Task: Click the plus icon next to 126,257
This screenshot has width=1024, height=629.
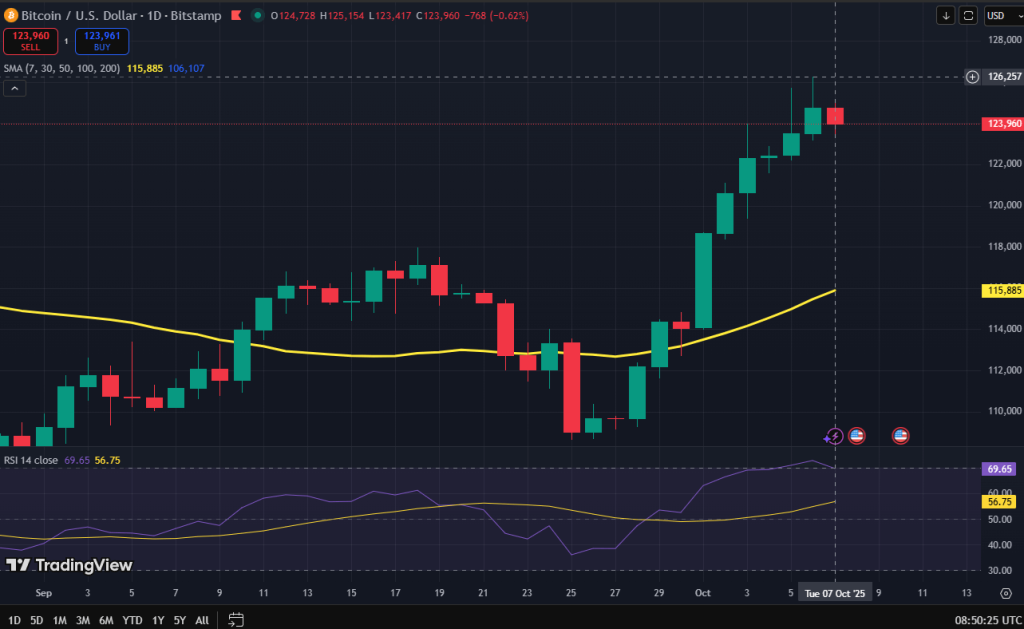Action: [972, 77]
